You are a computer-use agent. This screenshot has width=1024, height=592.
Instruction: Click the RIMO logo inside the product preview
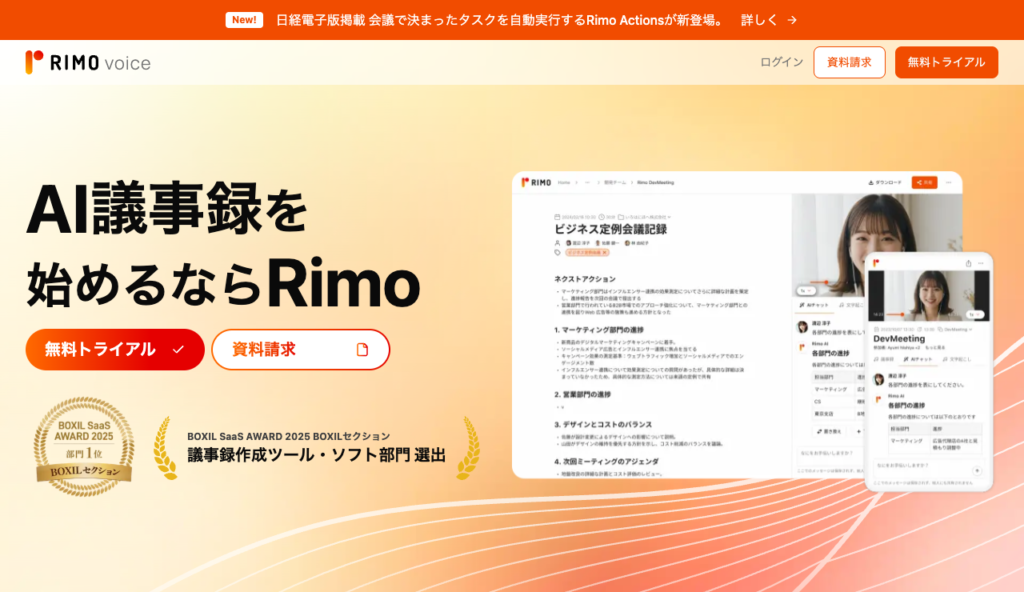pos(536,182)
